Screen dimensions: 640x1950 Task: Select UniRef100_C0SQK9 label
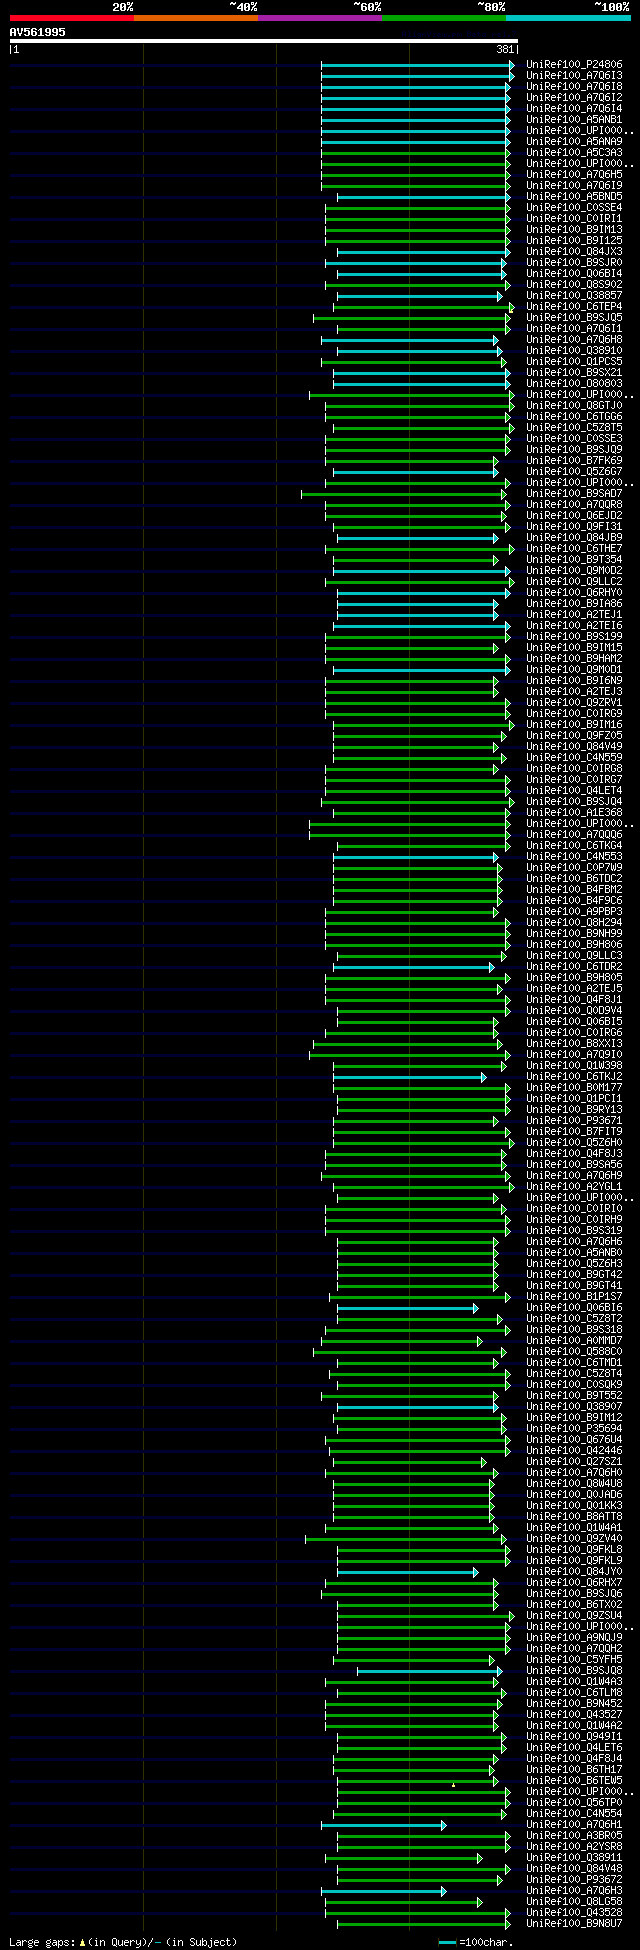(x=574, y=1384)
